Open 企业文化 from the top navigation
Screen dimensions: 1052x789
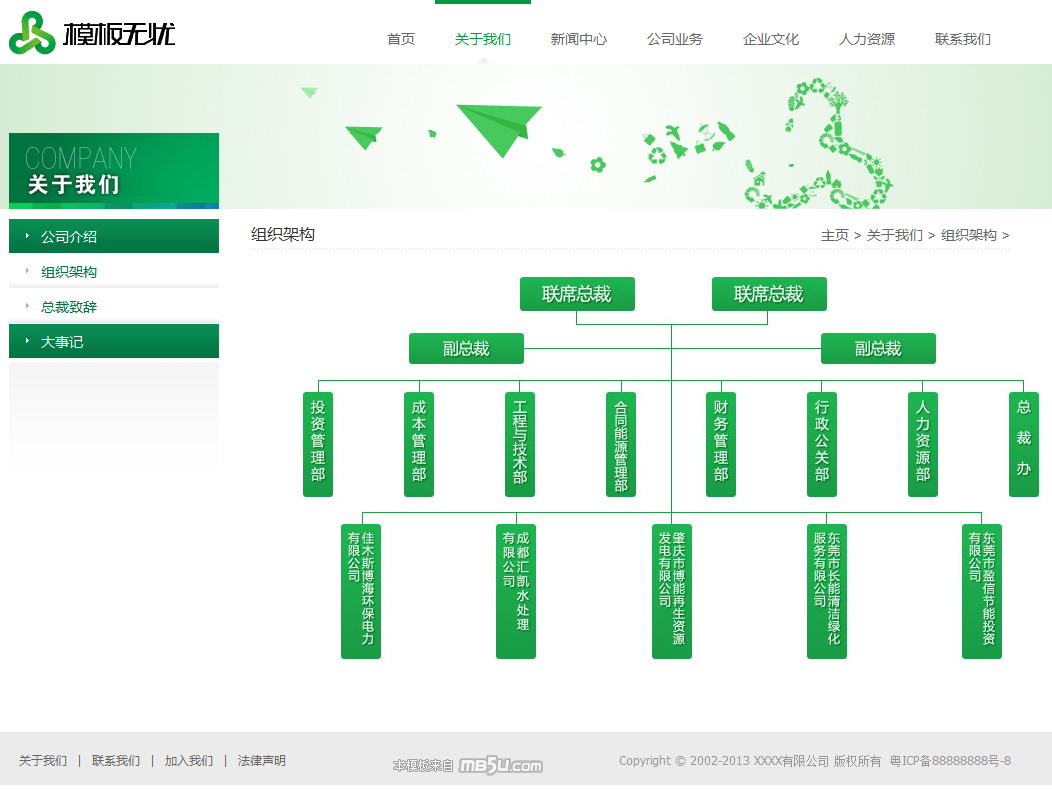click(771, 39)
